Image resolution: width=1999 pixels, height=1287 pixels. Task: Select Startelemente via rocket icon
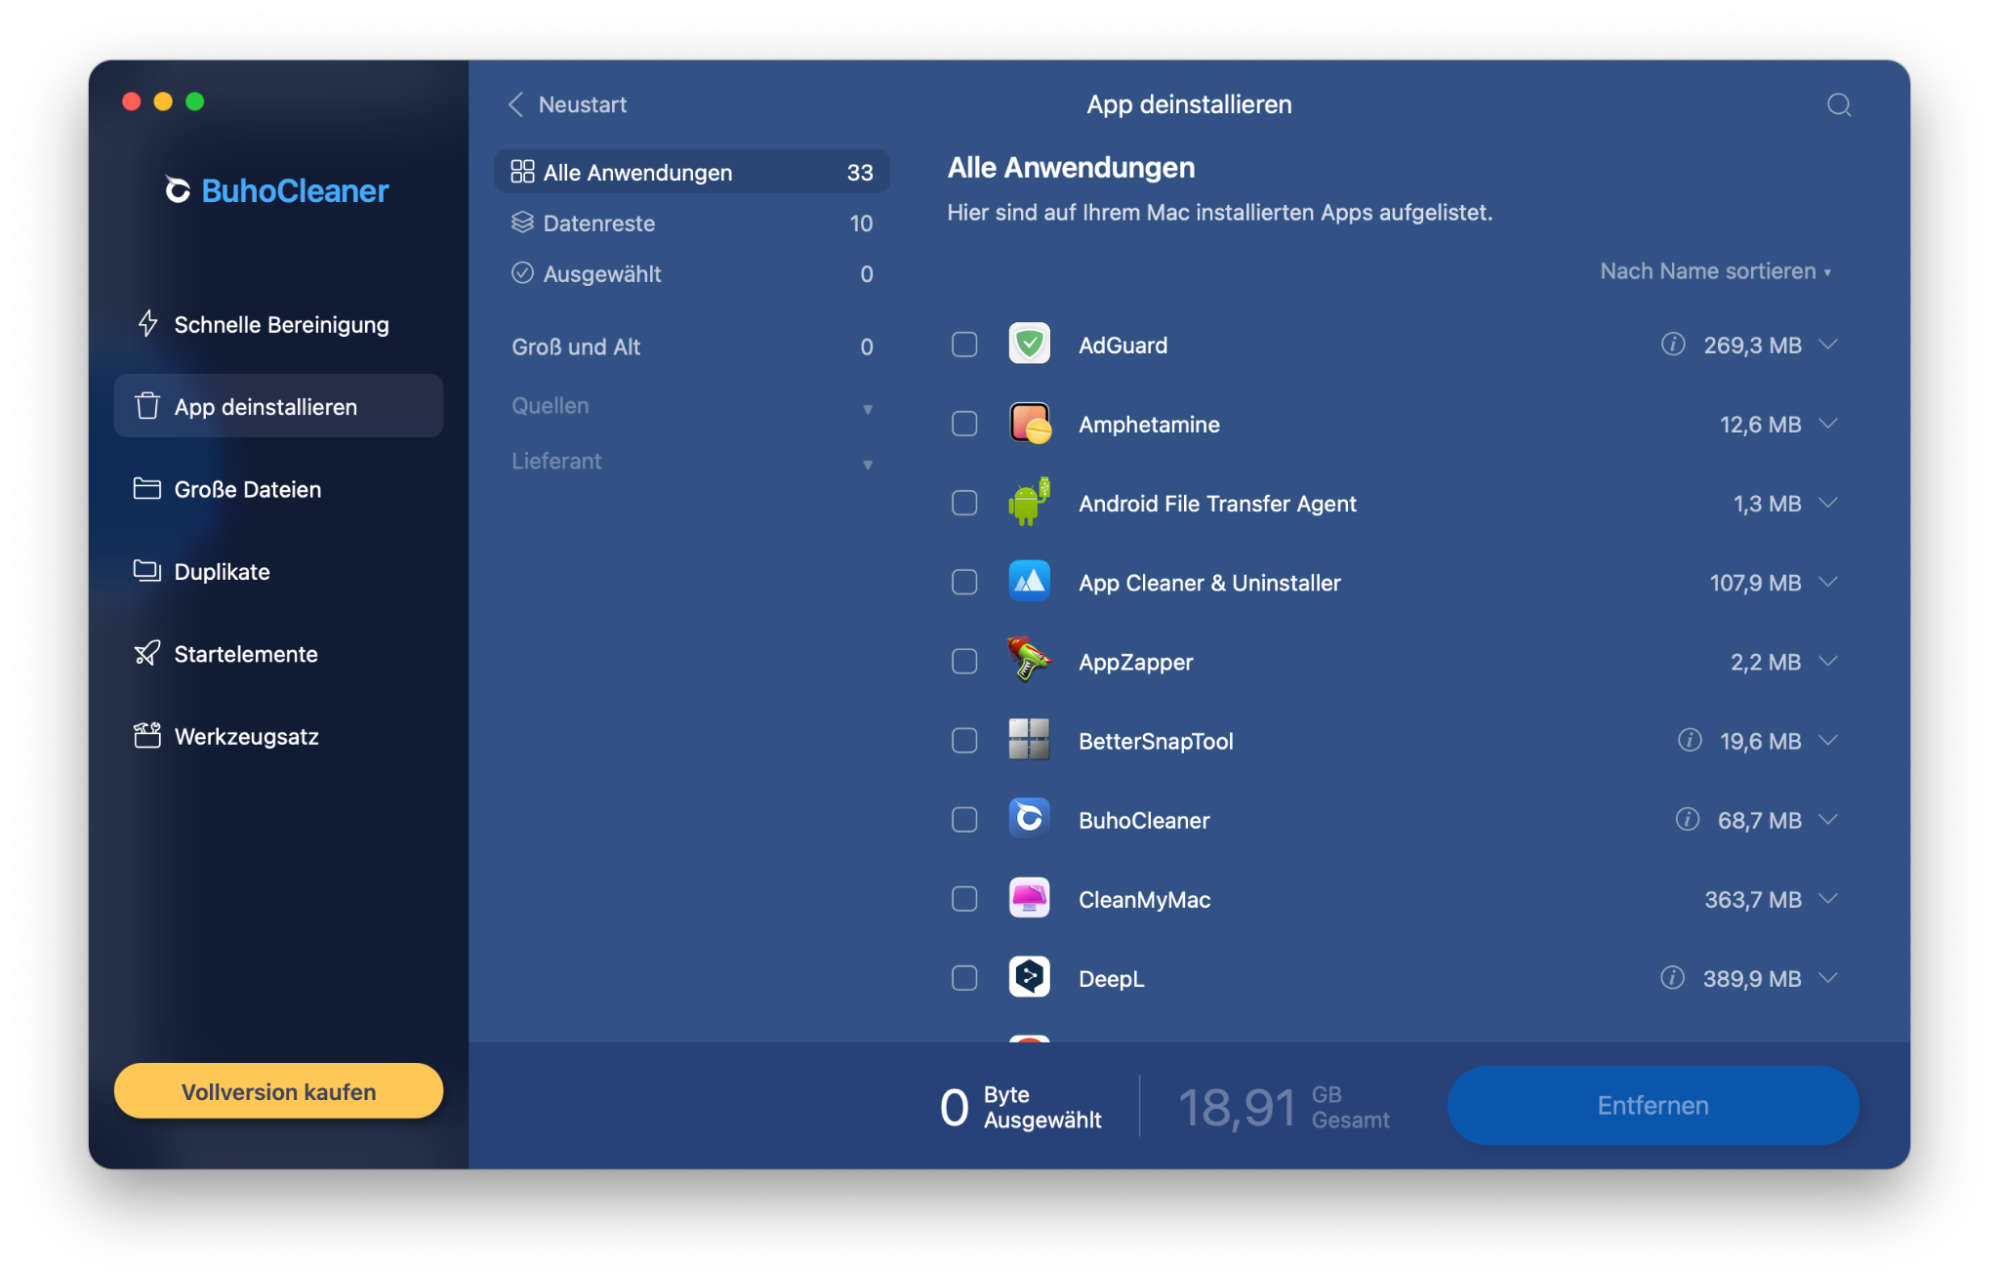point(147,653)
